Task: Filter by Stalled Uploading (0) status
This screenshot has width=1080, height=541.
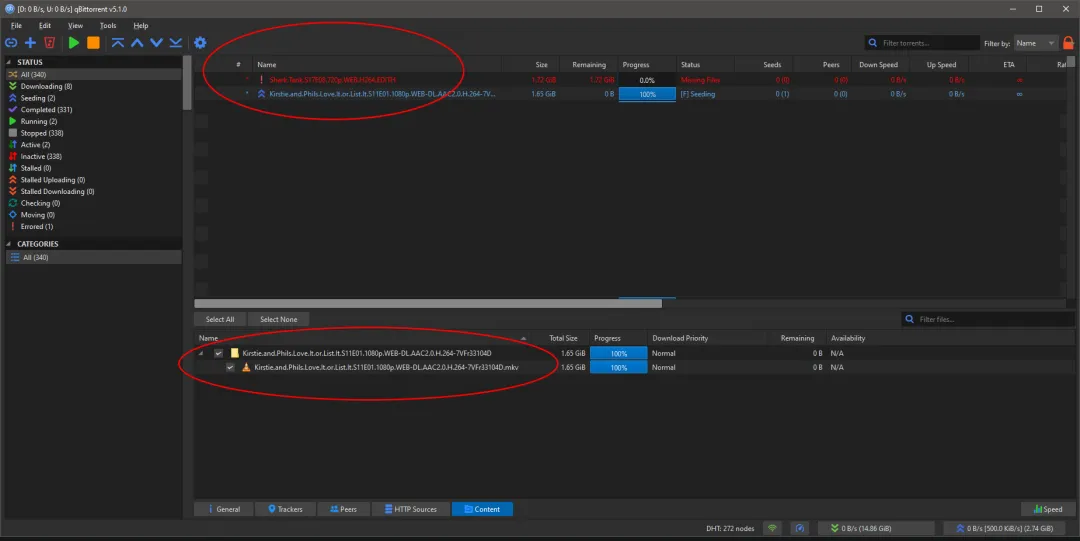Action: (53, 180)
